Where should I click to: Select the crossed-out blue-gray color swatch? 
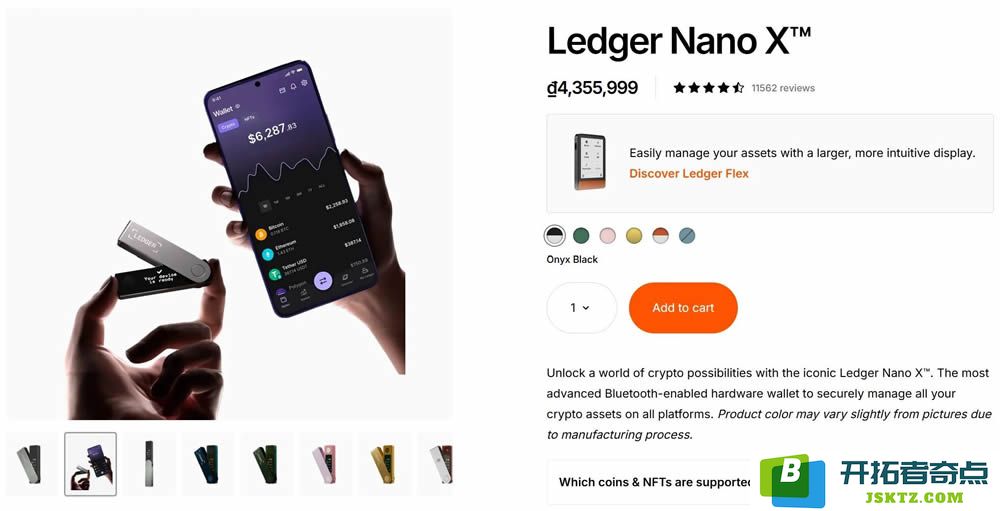pyautogui.click(x=687, y=235)
